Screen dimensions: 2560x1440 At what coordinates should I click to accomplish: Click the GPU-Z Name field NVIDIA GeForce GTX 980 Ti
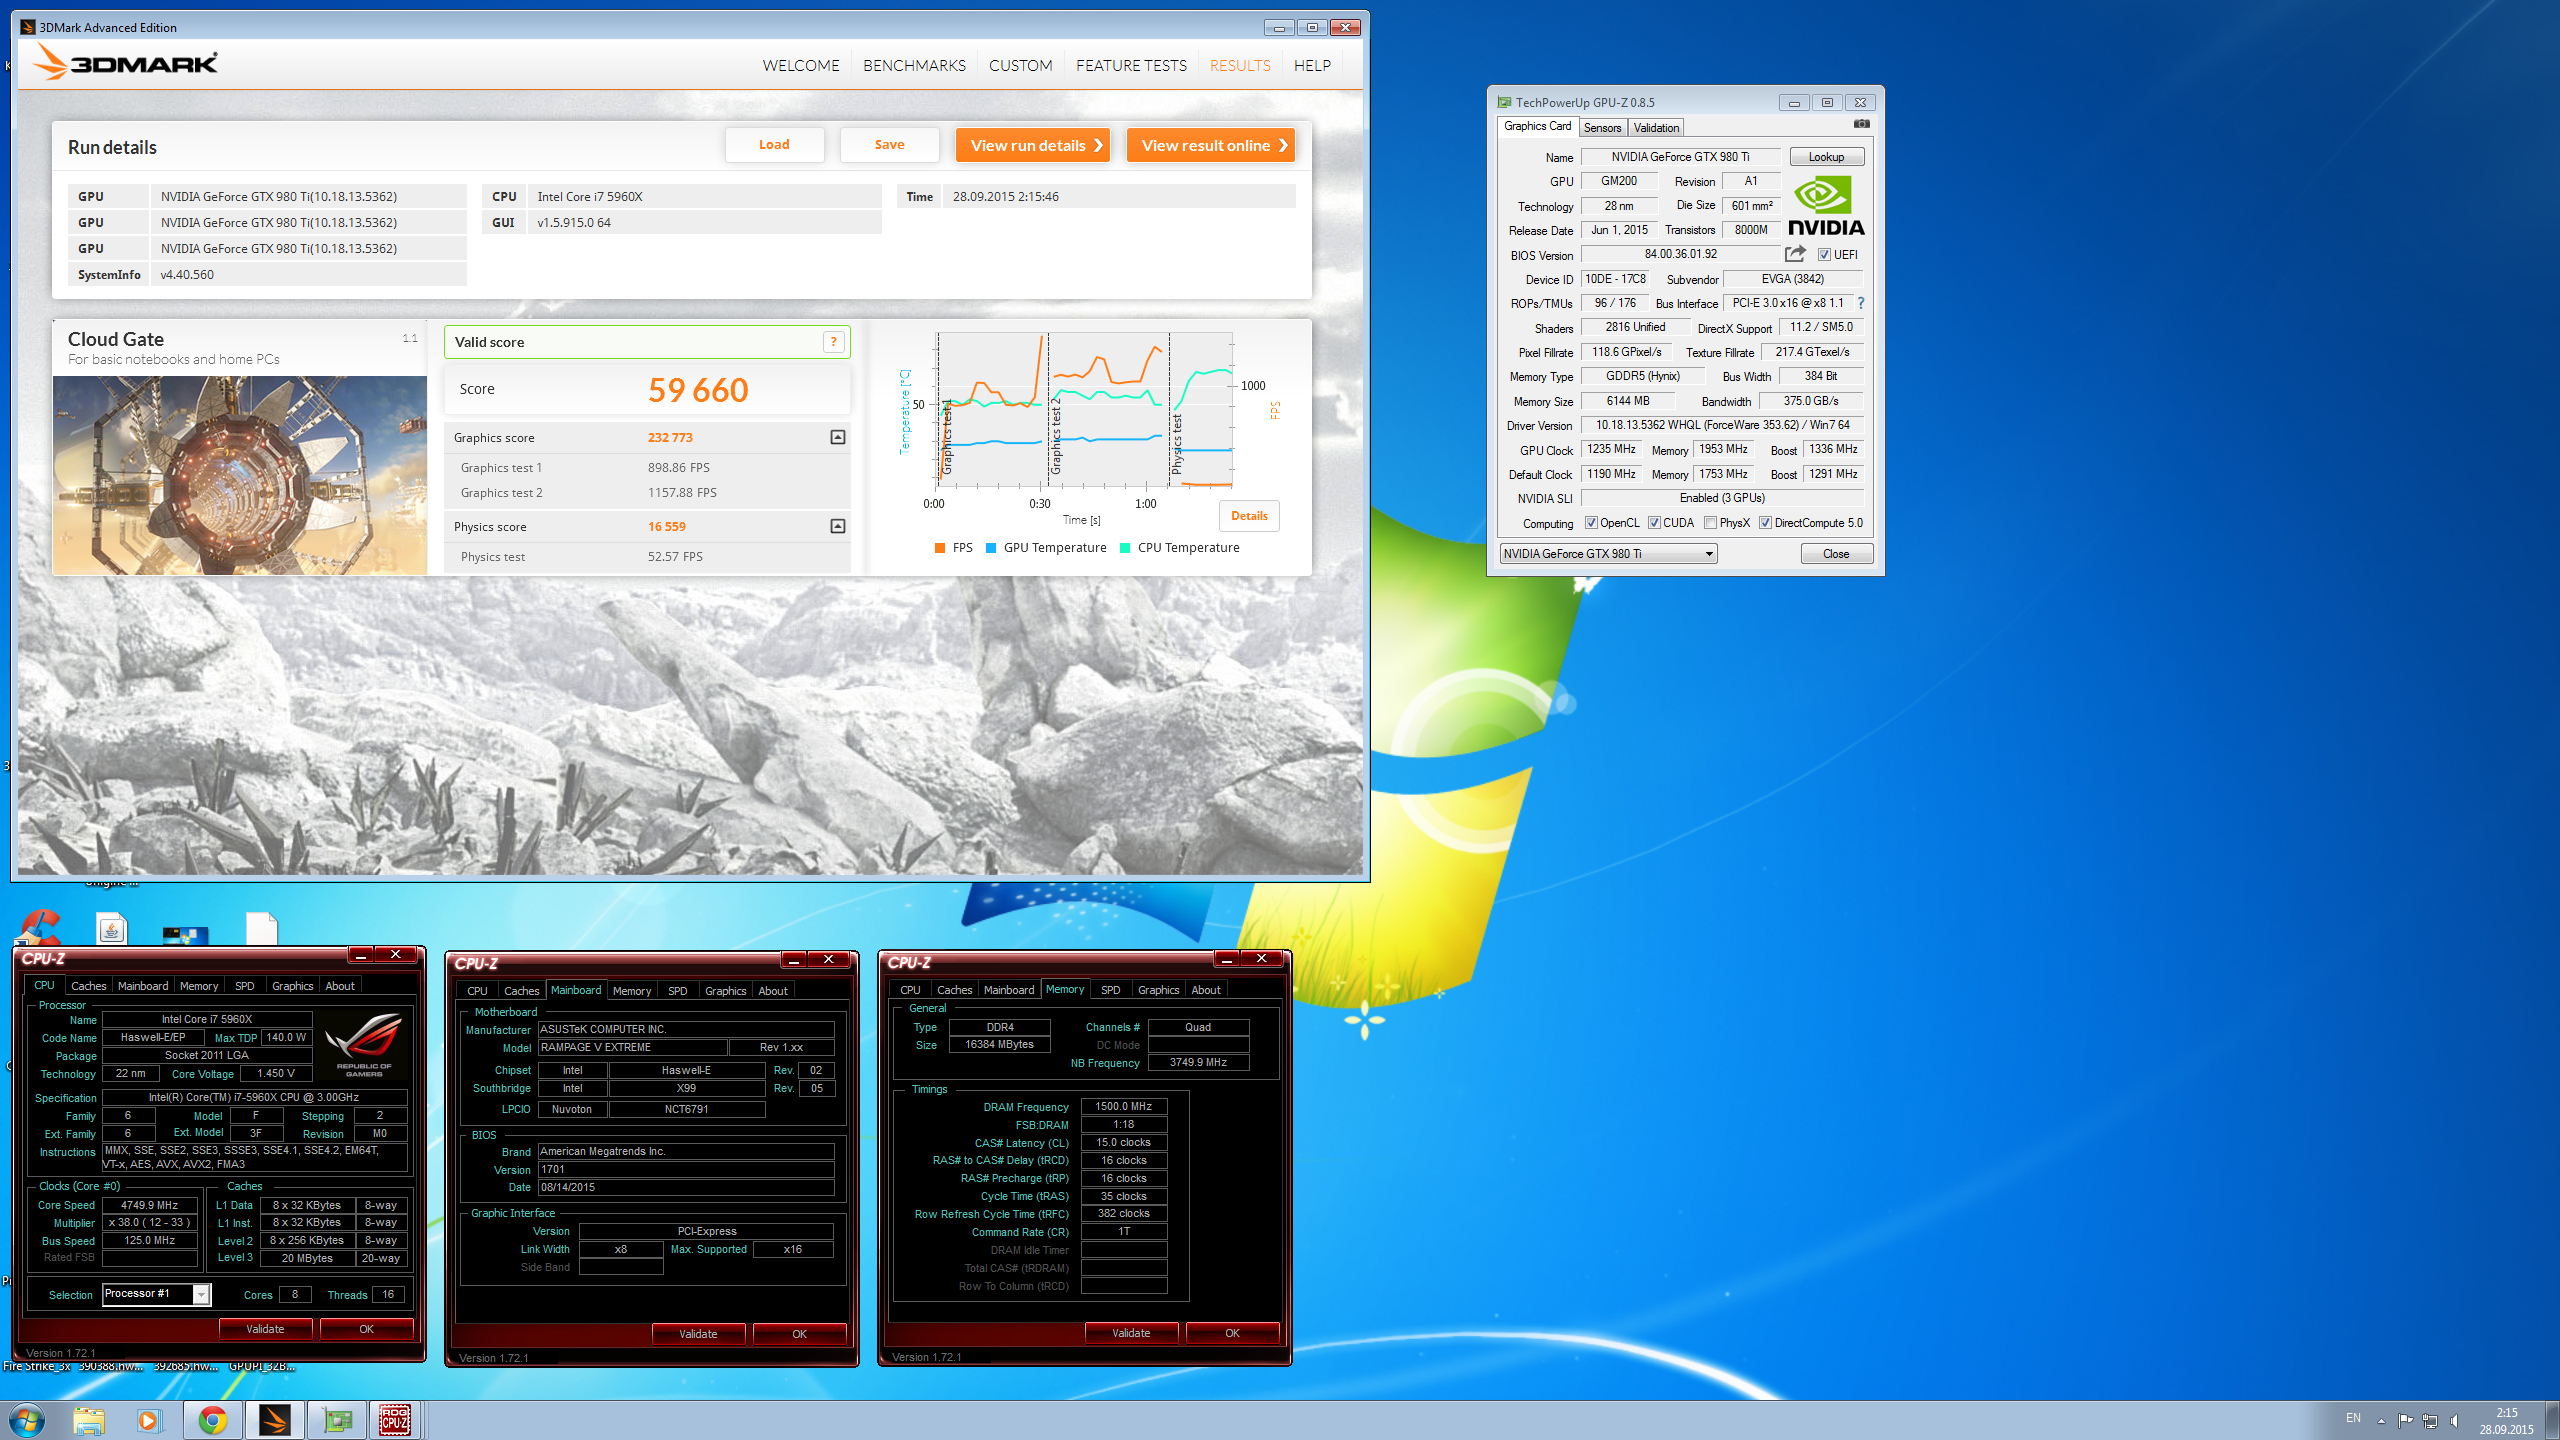tap(1680, 157)
